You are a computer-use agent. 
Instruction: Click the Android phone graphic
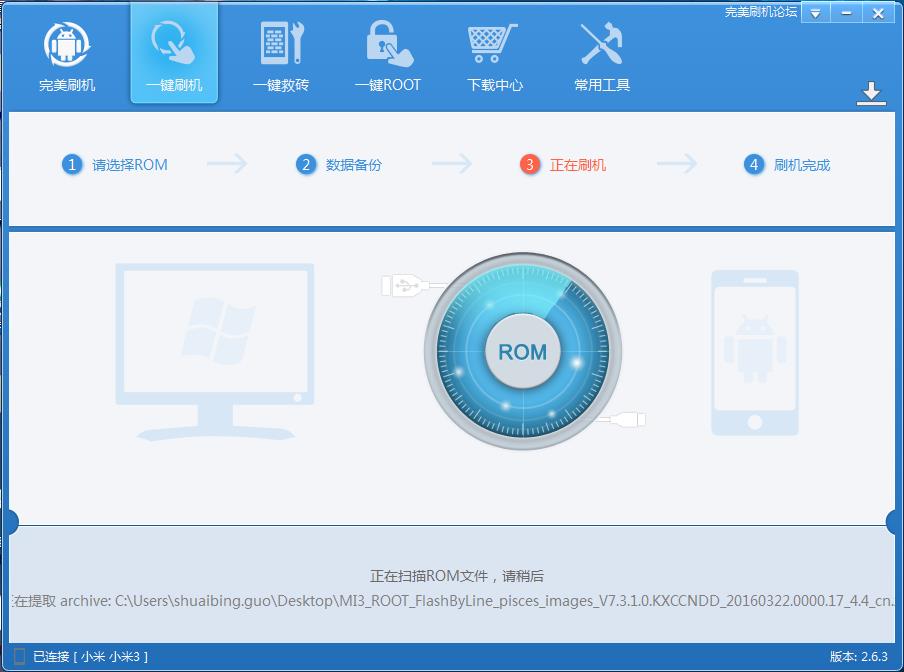pyautogui.click(x=754, y=352)
